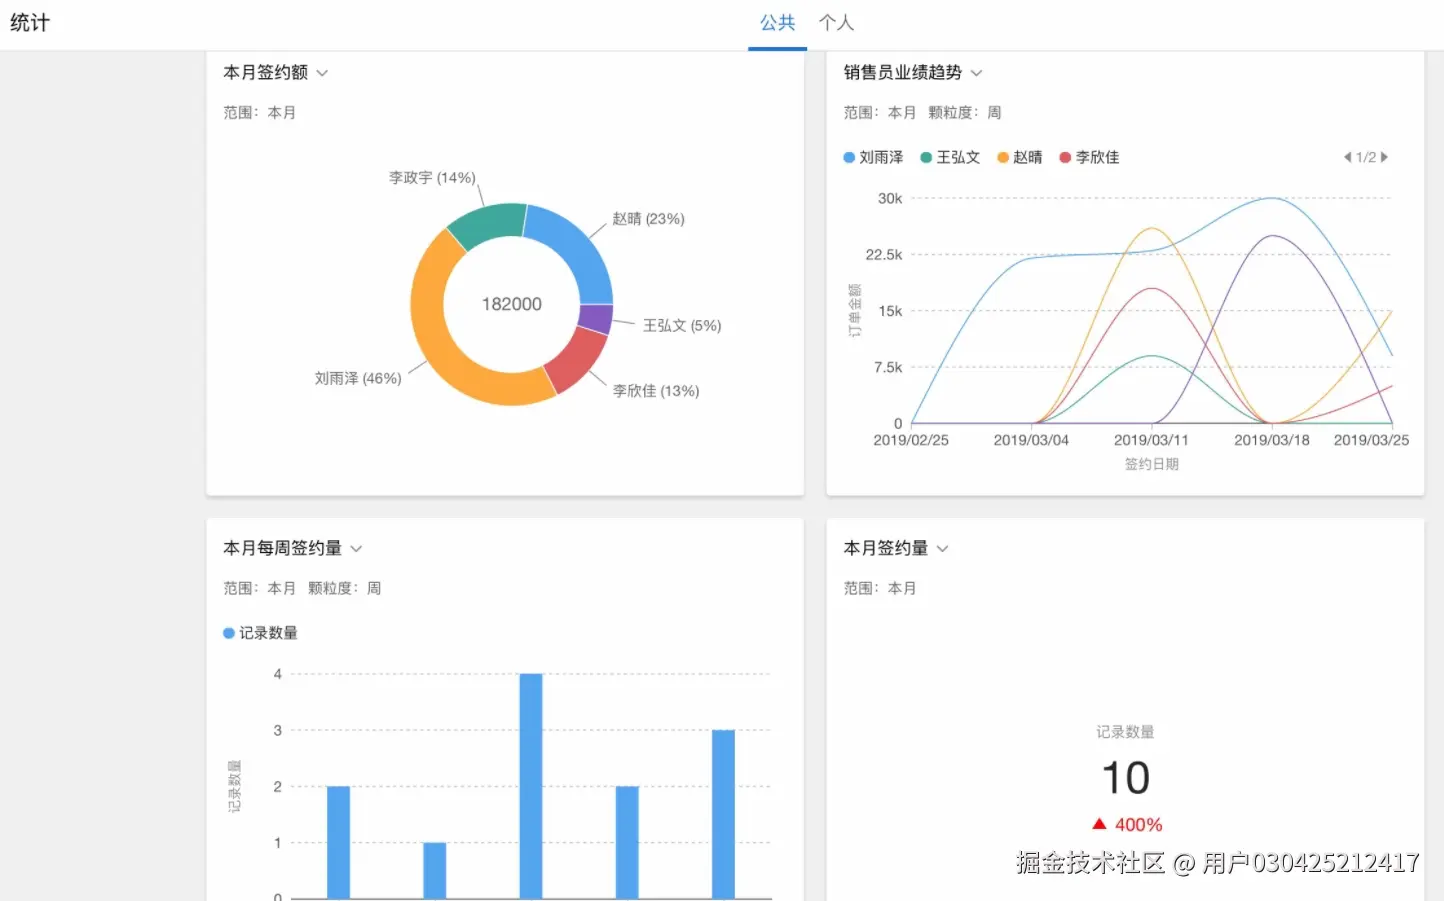Click the last bar with value 3
This screenshot has height=901, width=1444.
tap(723, 814)
